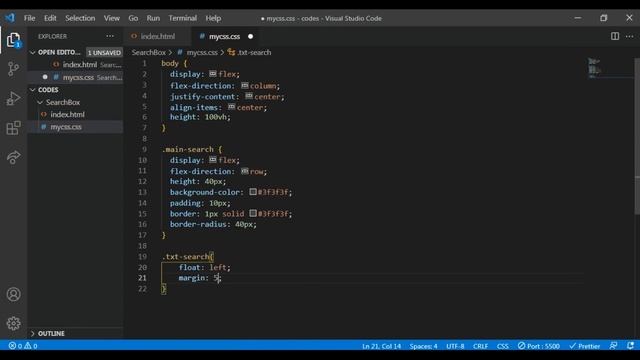Click the Prettier status bar item

pyautogui.click(x=584, y=346)
